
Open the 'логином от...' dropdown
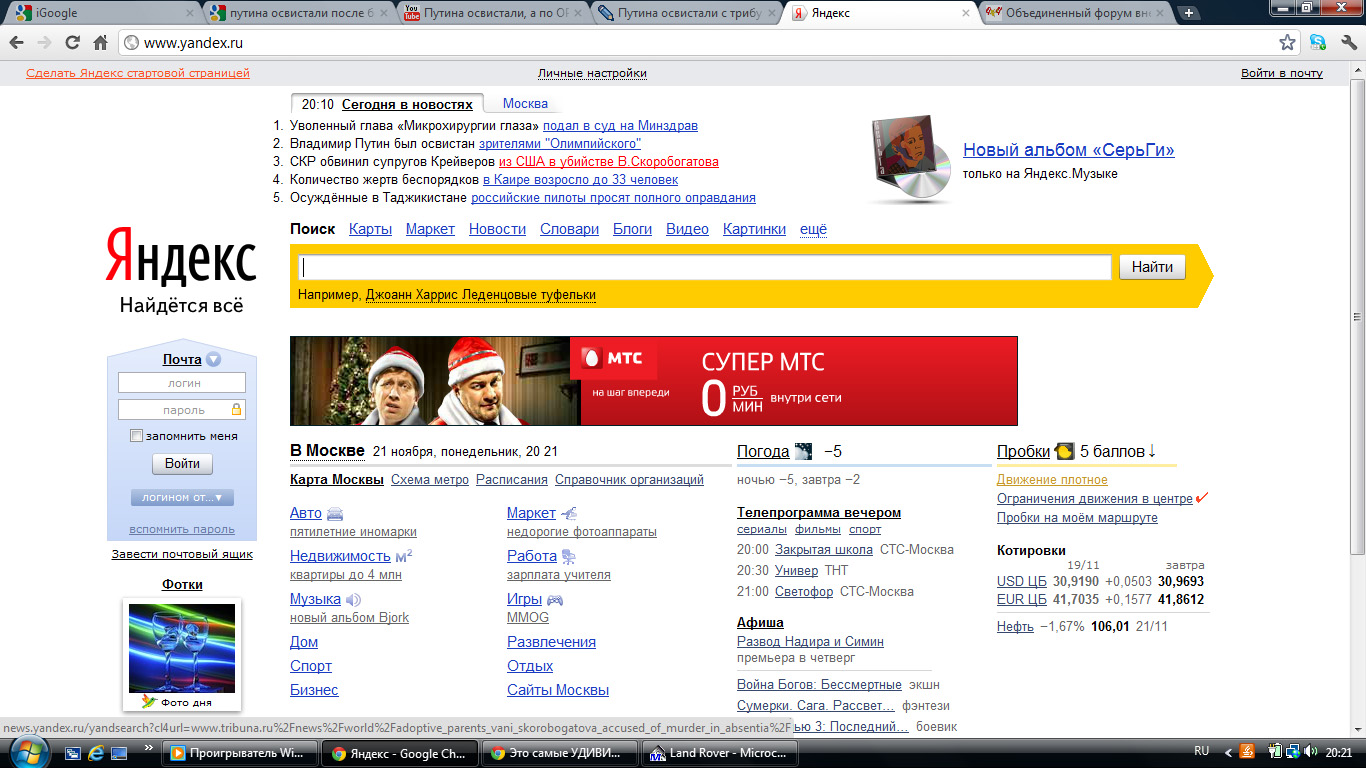click(x=181, y=497)
